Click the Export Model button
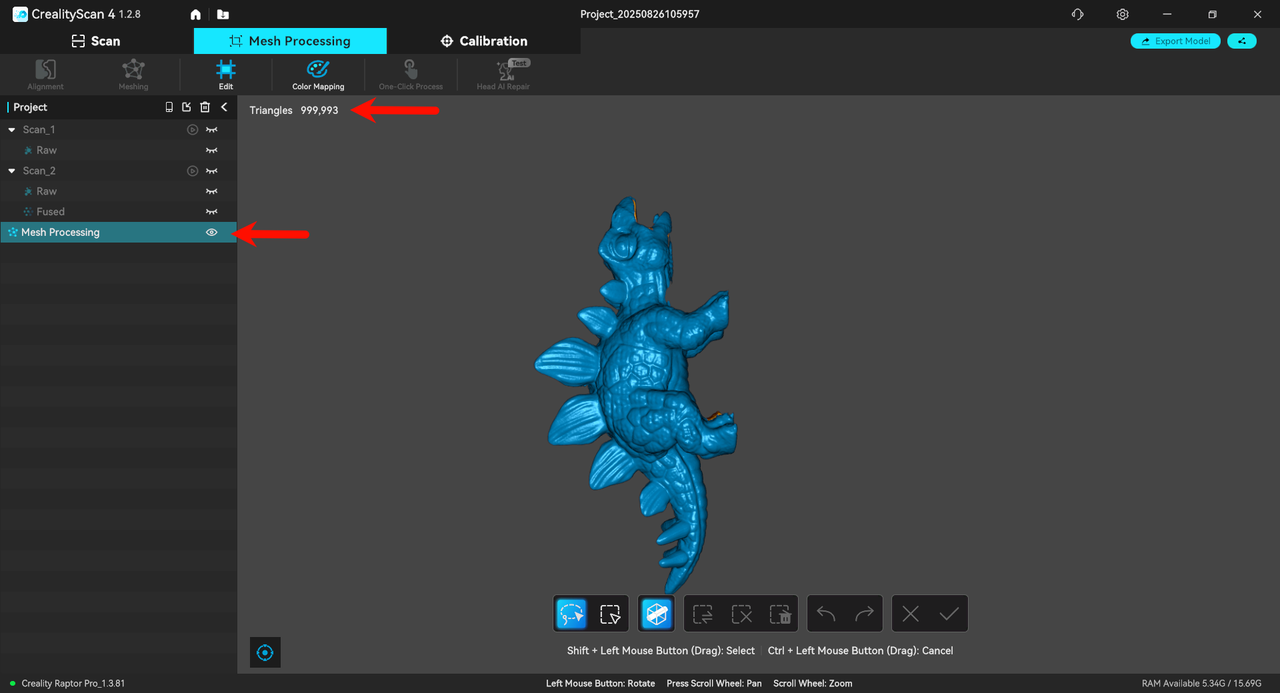The image size is (1280, 693). click(1175, 41)
